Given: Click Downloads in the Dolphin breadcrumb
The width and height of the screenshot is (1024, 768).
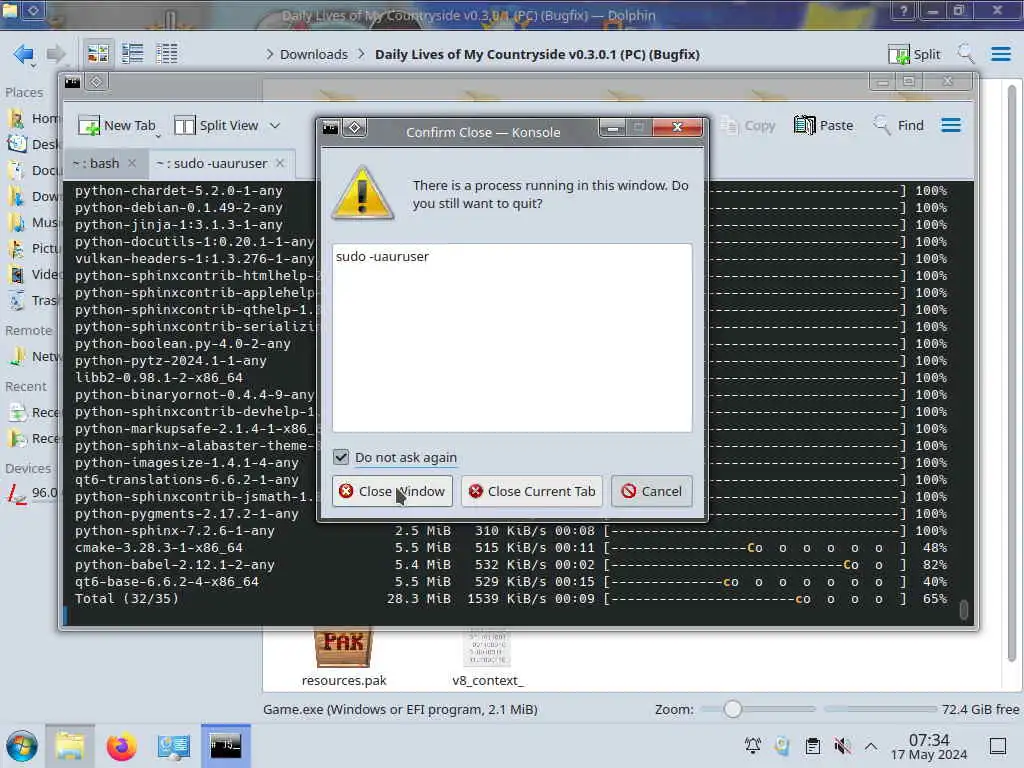Looking at the screenshot, I should tap(313, 54).
